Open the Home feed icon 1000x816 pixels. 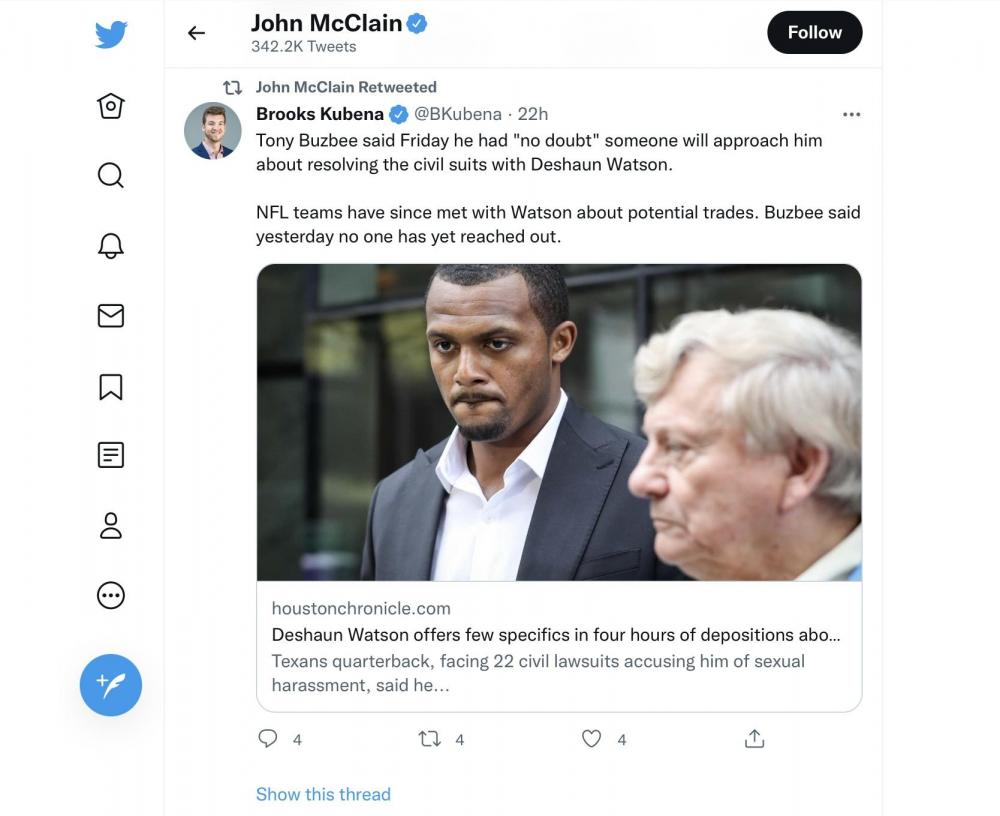(x=111, y=106)
